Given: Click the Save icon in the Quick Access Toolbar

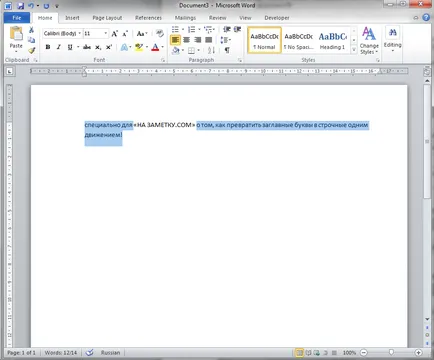Looking at the screenshot, I should point(20,6).
